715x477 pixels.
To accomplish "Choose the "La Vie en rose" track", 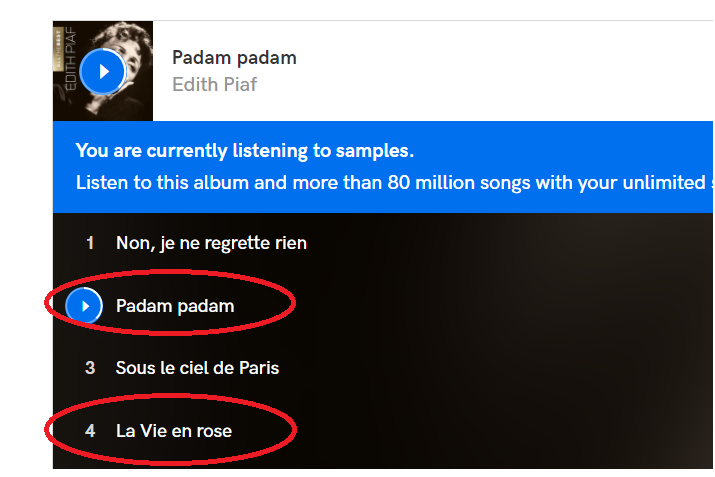I will [174, 431].
